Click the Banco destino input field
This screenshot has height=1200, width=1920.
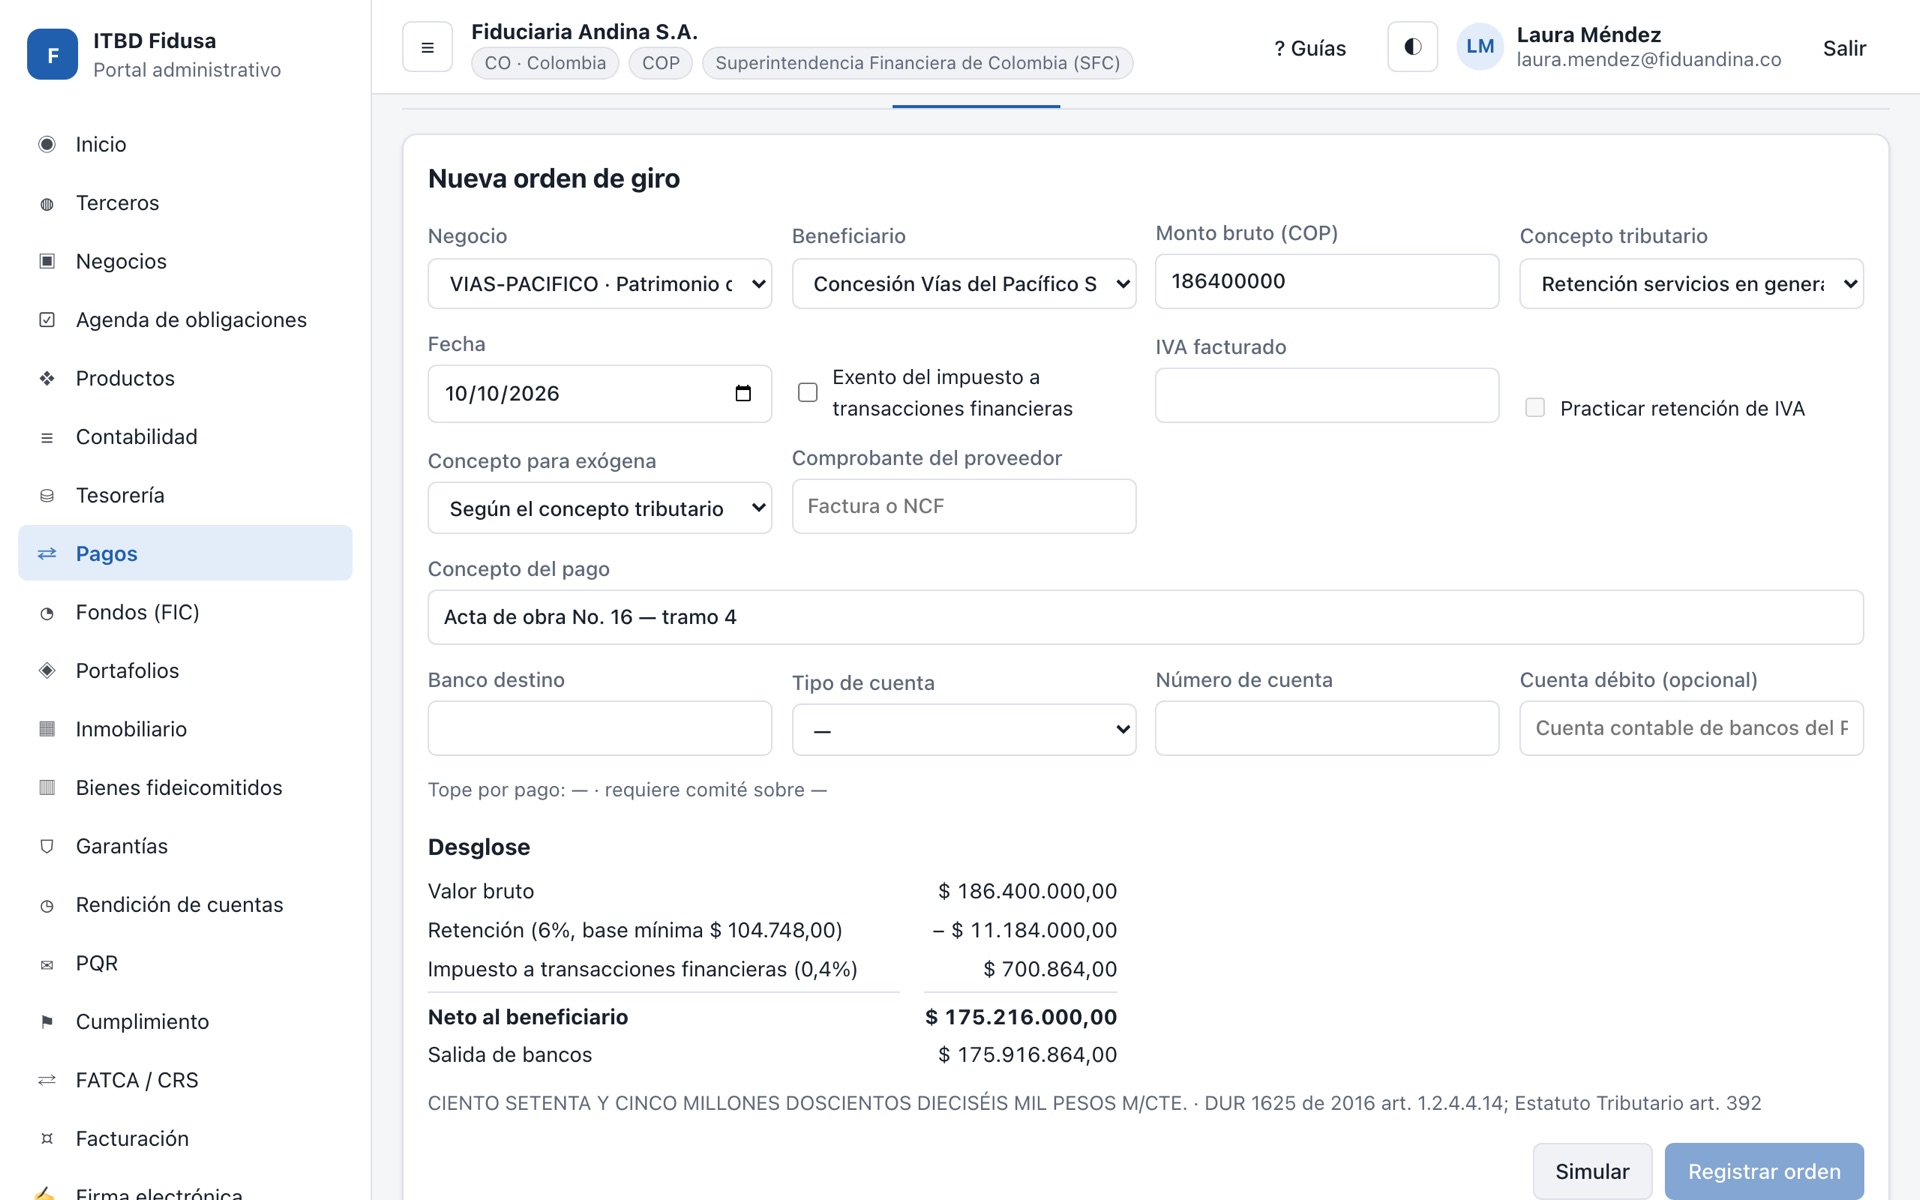(x=600, y=728)
